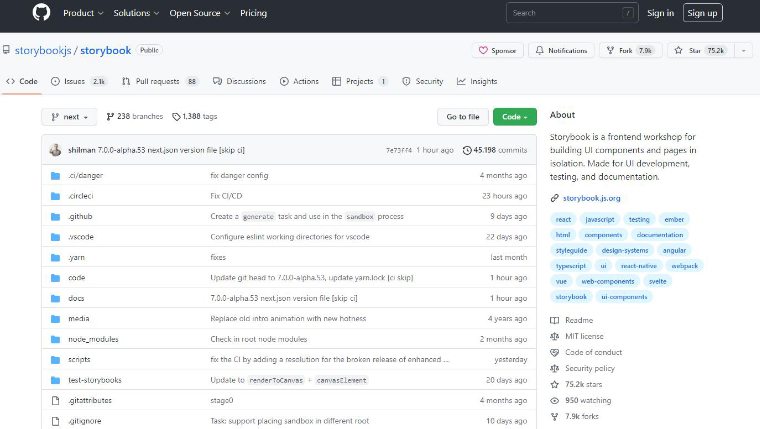
Task: Click the Sign in link
Action: tap(660, 13)
